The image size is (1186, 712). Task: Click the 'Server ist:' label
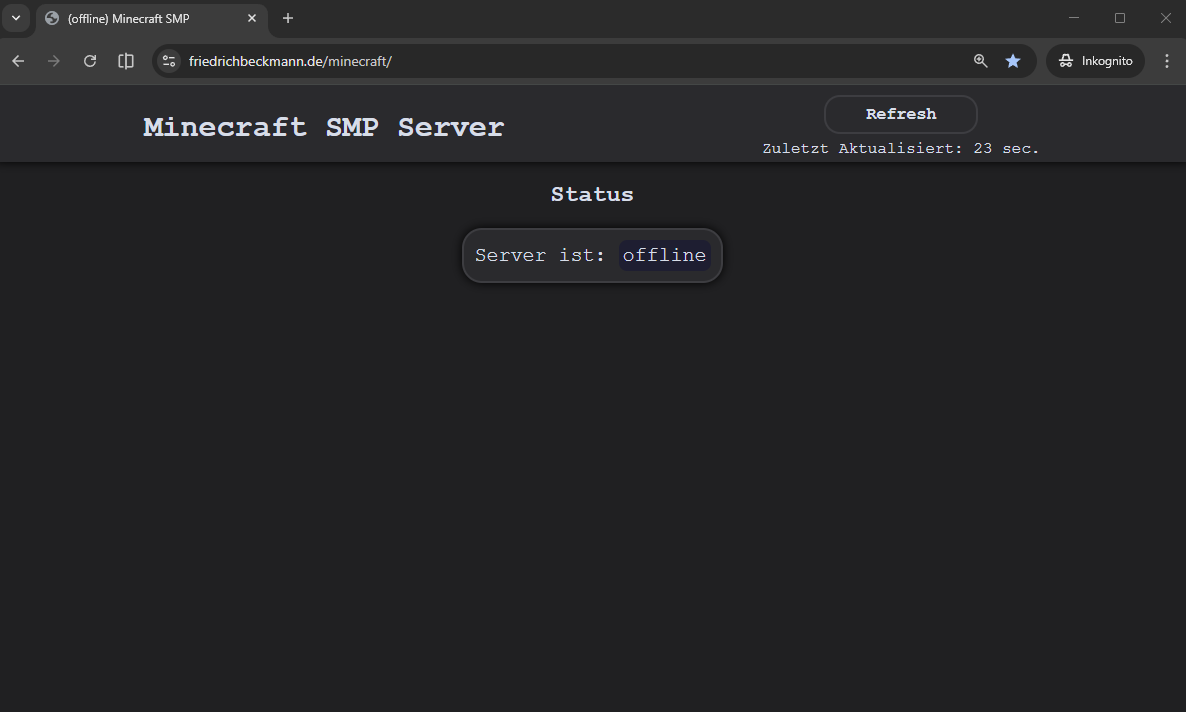540,256
